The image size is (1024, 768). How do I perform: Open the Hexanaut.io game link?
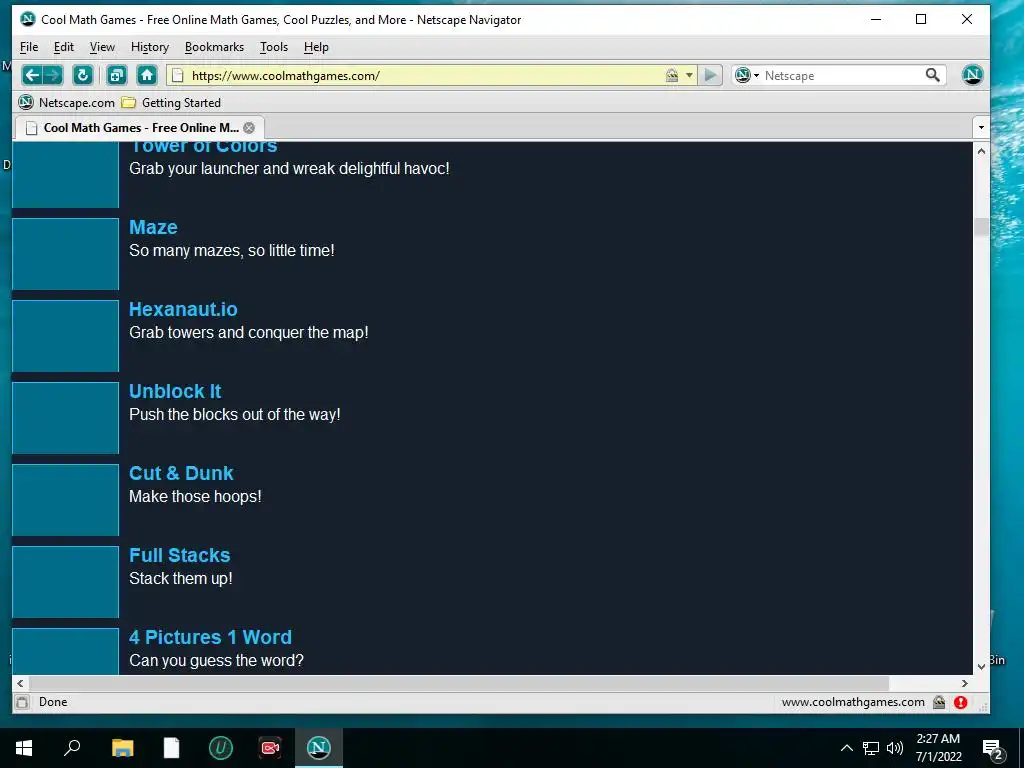click(x=184, y=309)
